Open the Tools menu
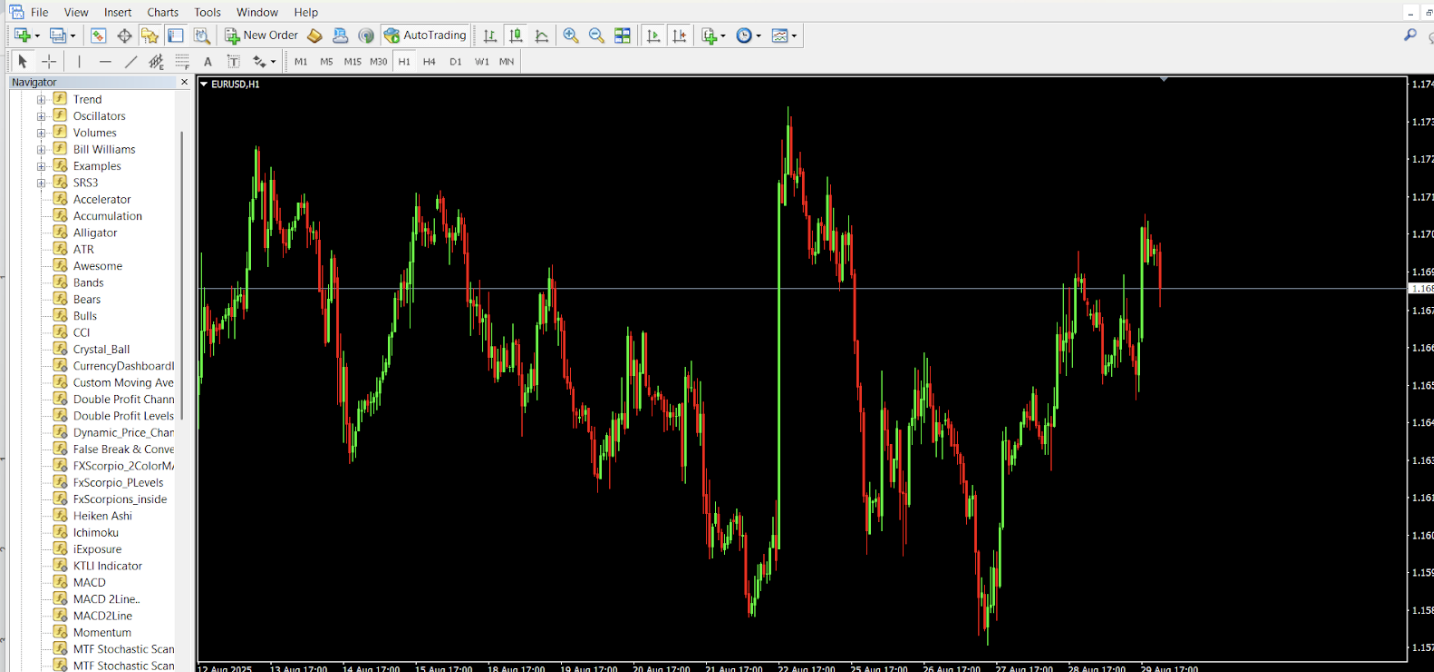This screenshot has height=672, width=1434. [x=207, y=12]
